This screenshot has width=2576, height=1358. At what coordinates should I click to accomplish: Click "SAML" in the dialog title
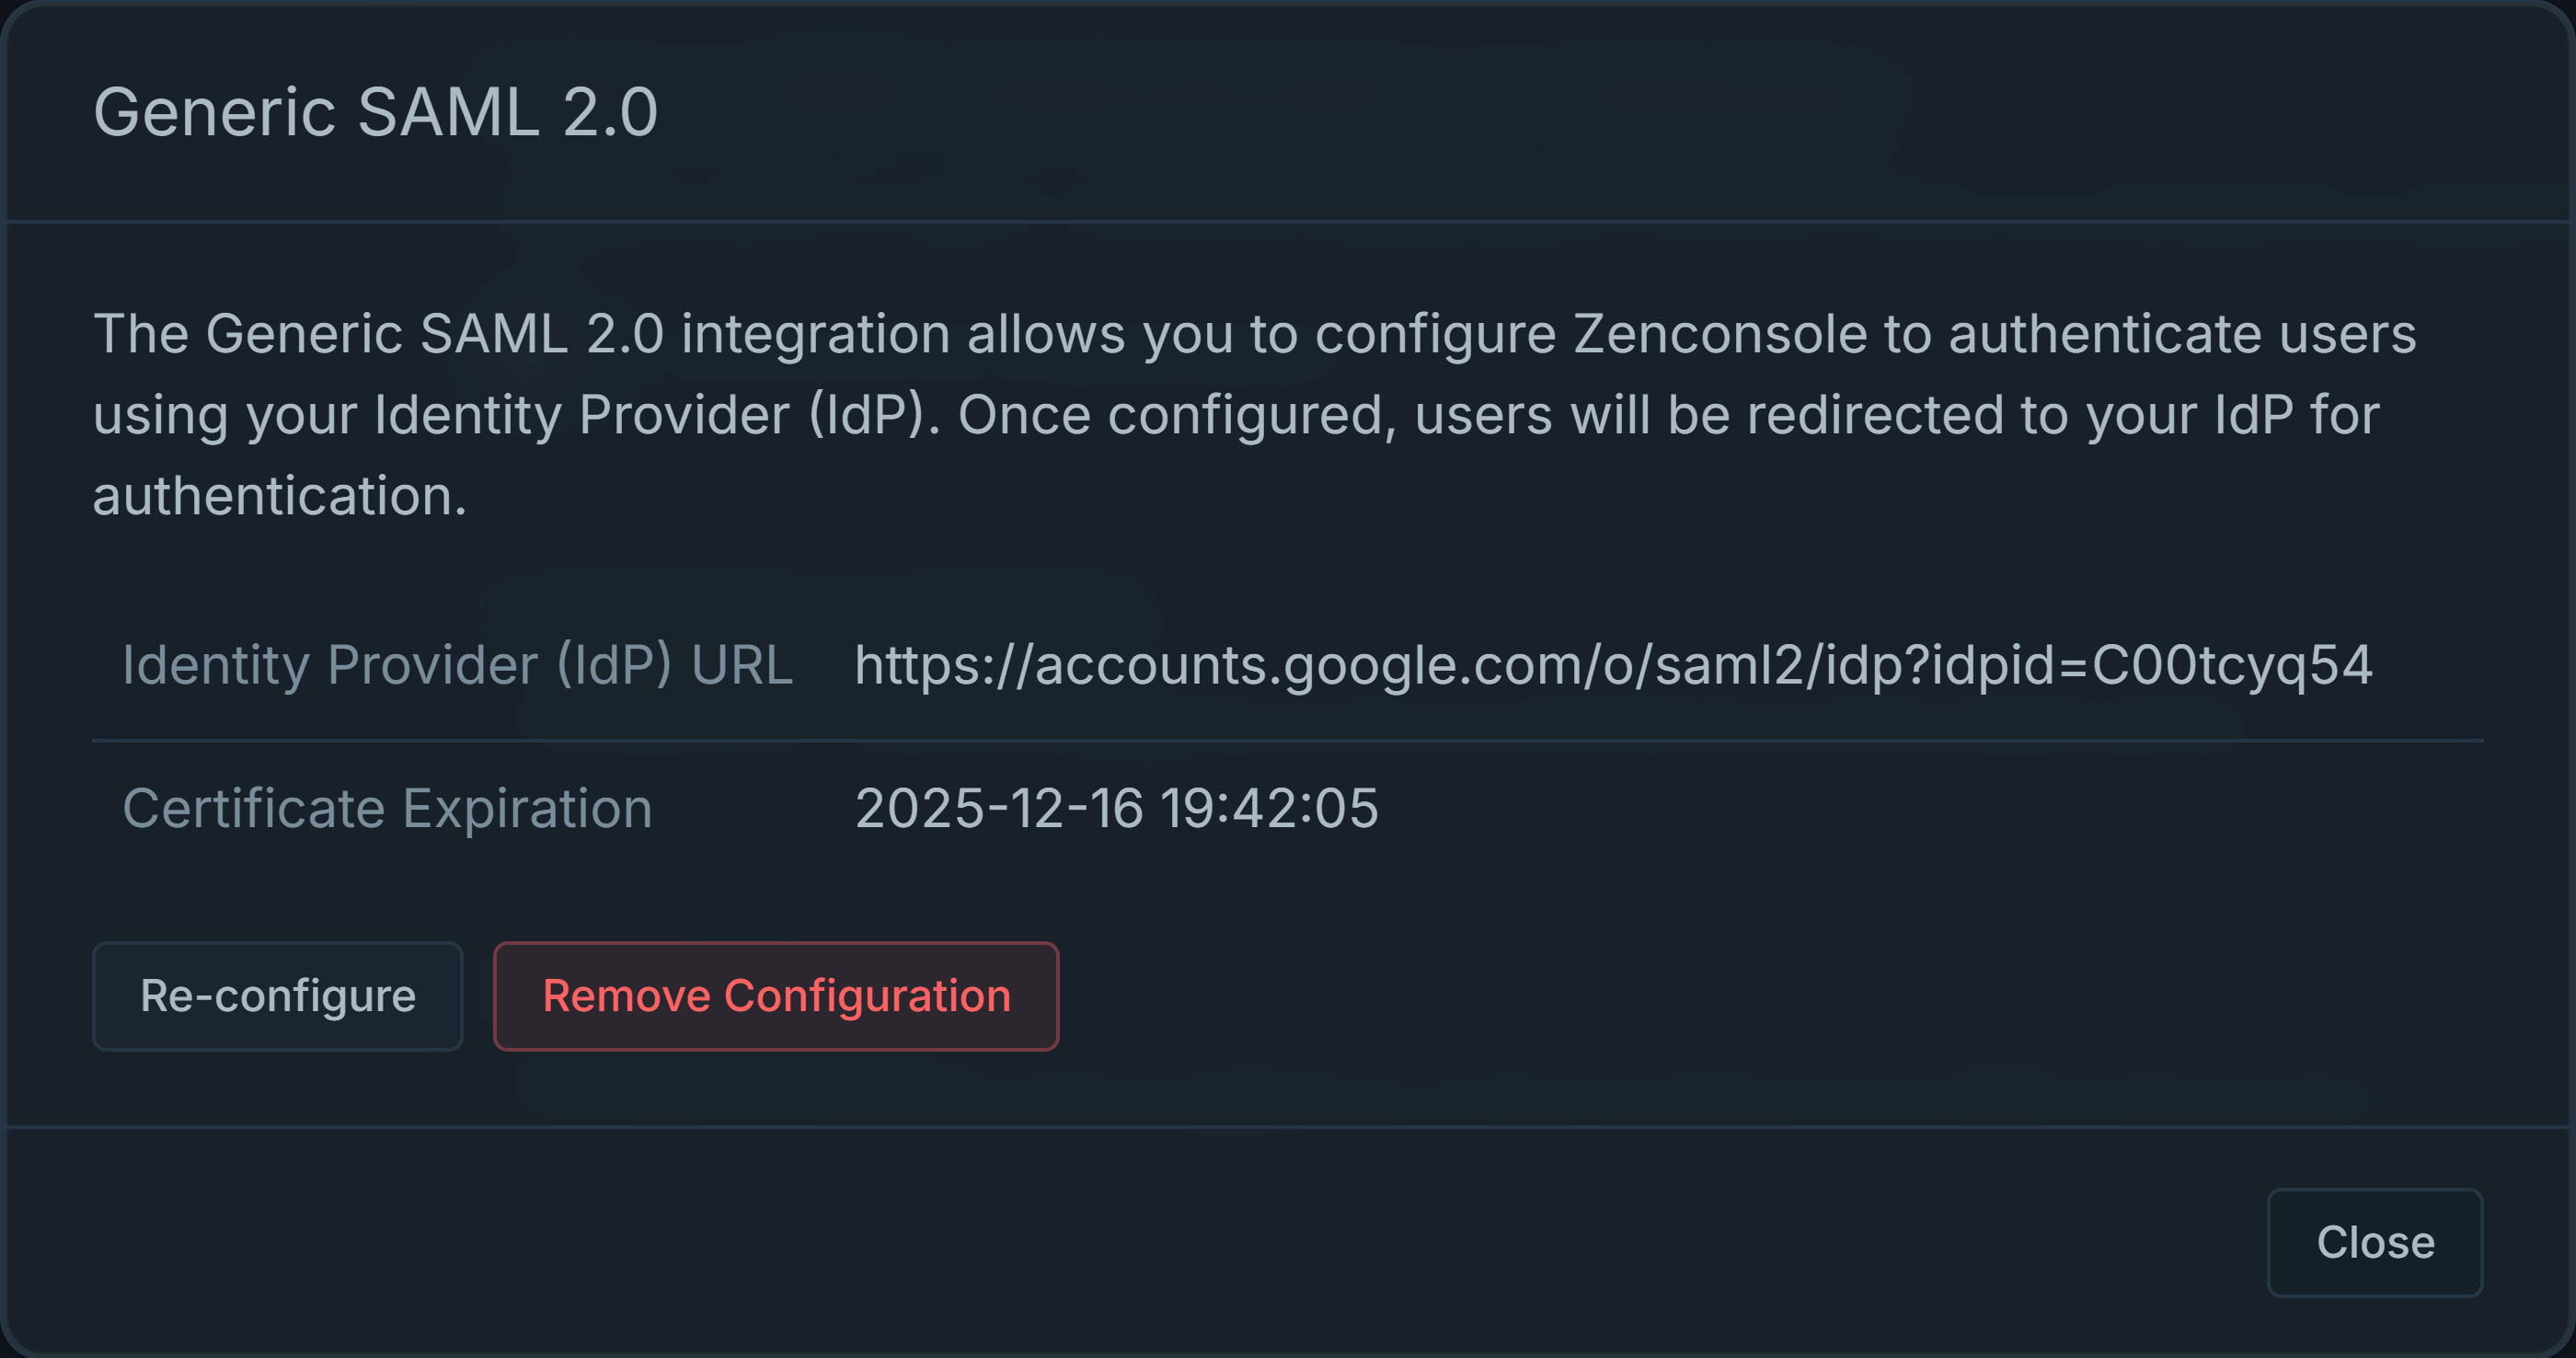coord(448,111)
